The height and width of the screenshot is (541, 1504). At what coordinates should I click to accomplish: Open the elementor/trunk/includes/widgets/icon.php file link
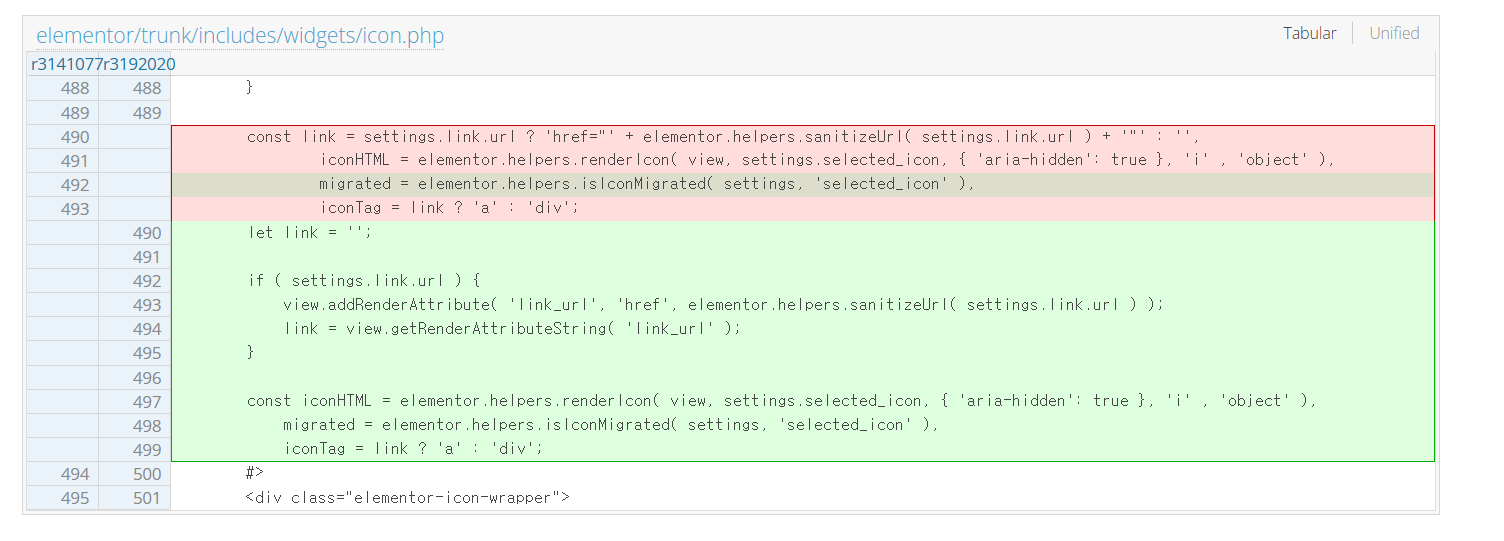tap(240, 36)
